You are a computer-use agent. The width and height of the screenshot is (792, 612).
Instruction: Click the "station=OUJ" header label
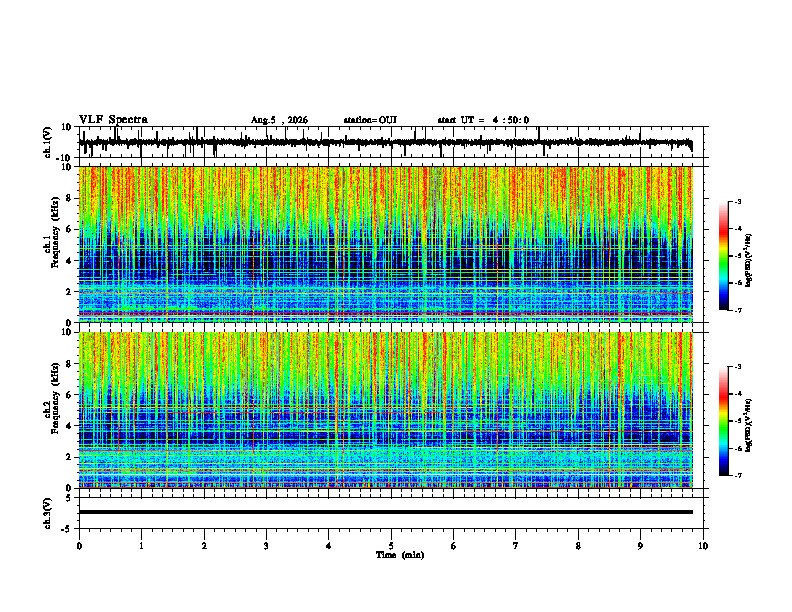pyautogui.click(x=370, y=120)
